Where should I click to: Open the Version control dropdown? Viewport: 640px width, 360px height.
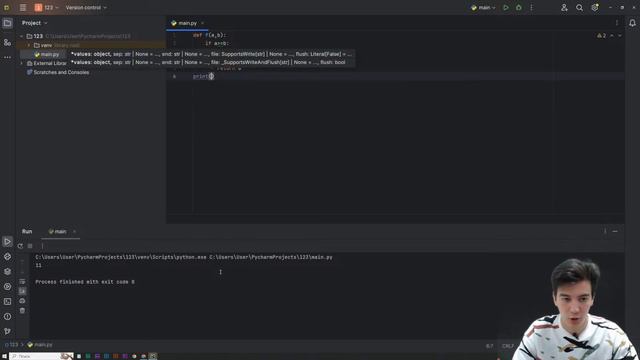coord(86,7)
